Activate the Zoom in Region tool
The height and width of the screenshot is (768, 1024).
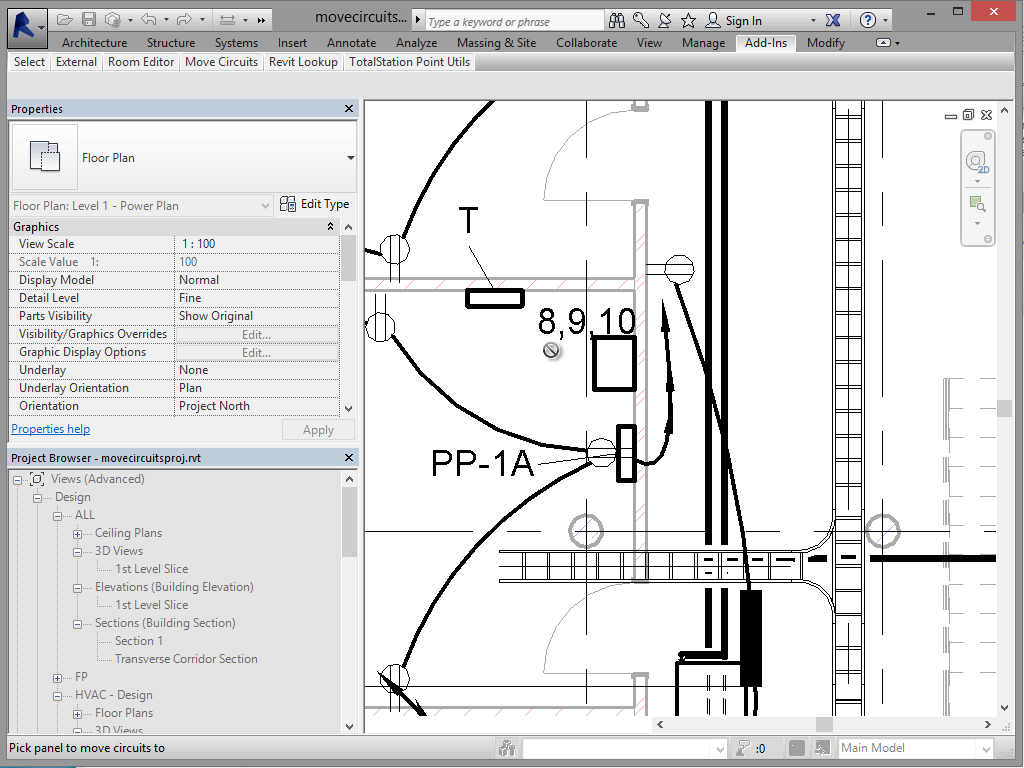pyautogui.click(x=976, y=204)
